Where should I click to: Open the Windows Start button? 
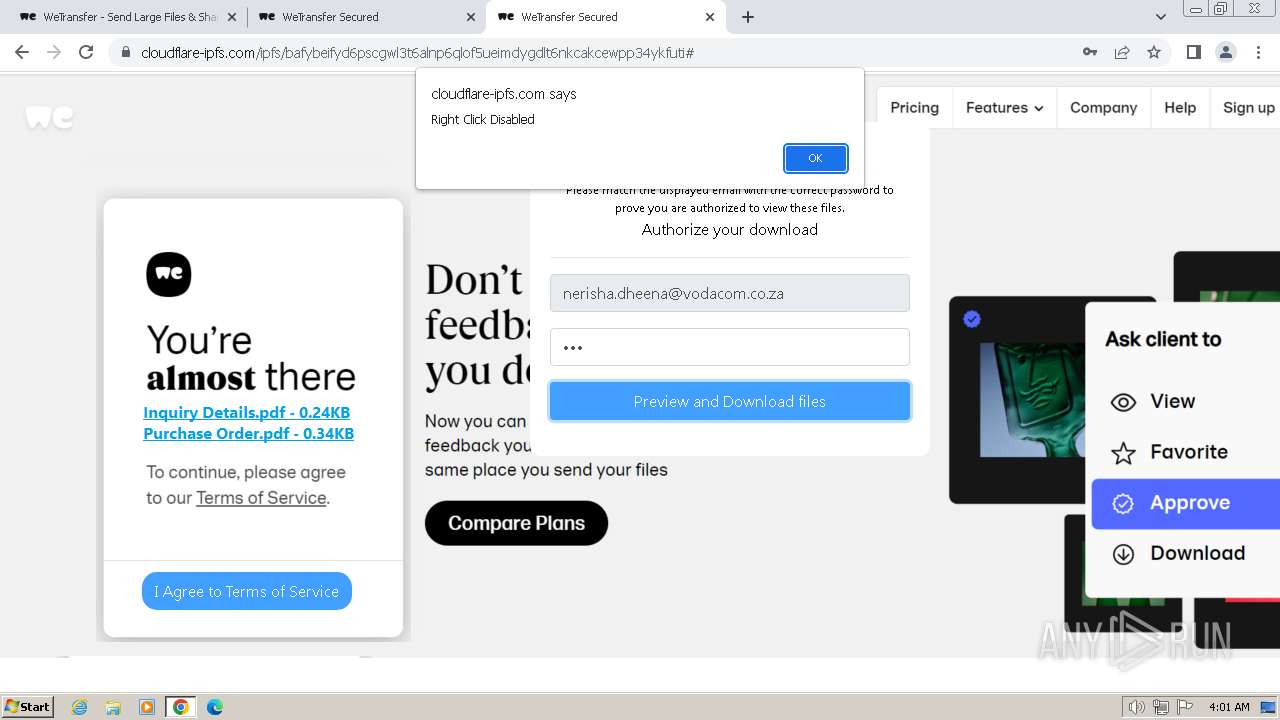(x=28, y=706)
